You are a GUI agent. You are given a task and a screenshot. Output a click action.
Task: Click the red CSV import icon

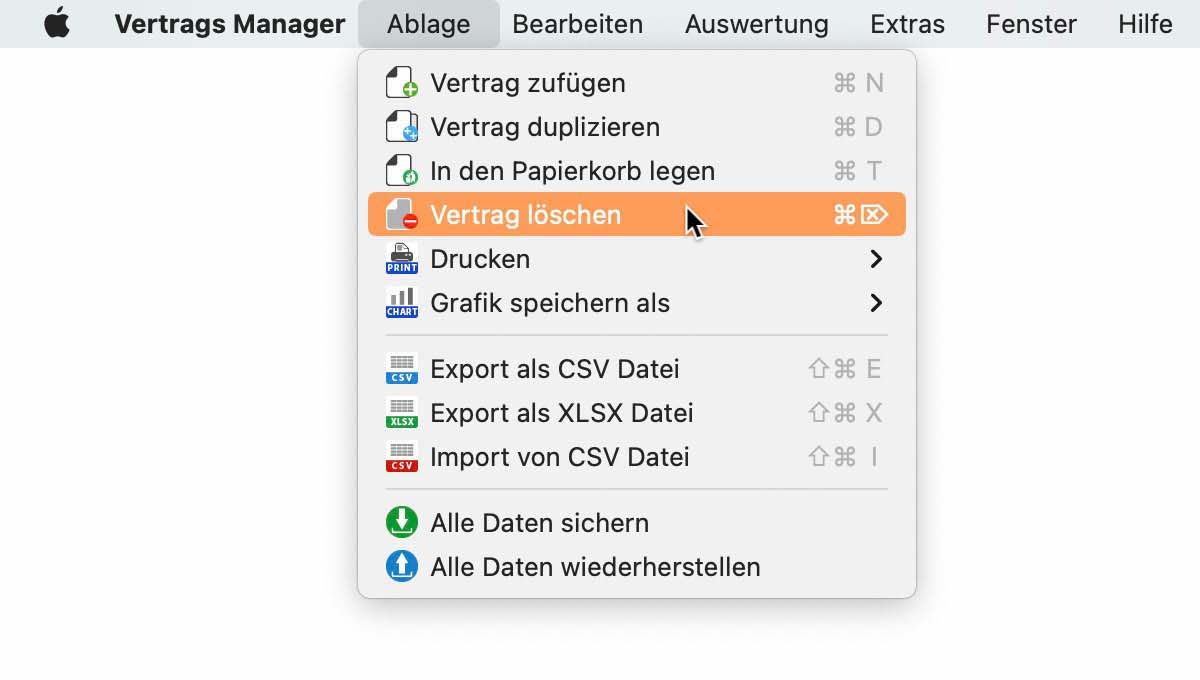pyautogui.click(x=402, y=457)
